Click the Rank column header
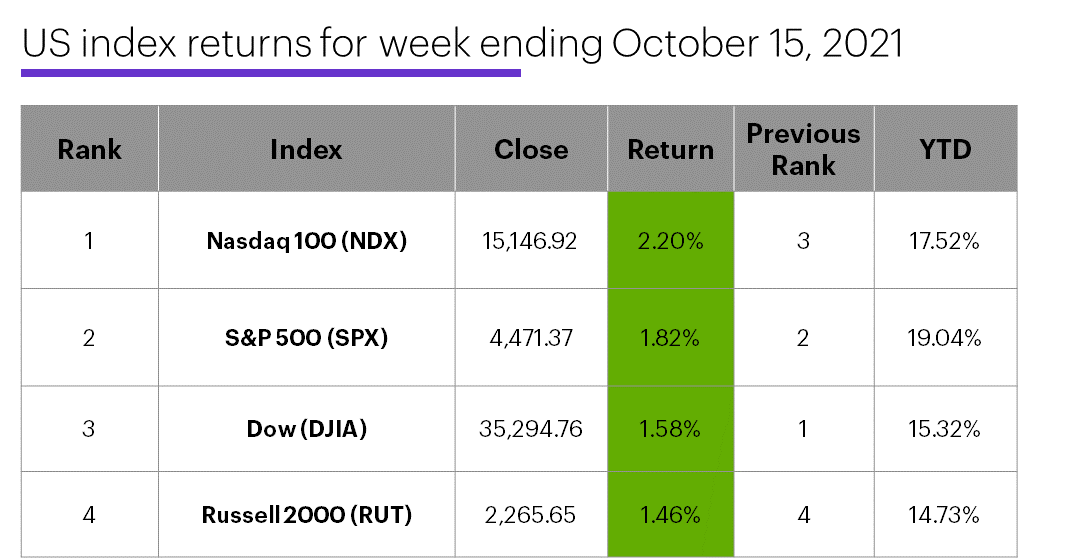The image size is (1067, 558). [x=89, y=150]
